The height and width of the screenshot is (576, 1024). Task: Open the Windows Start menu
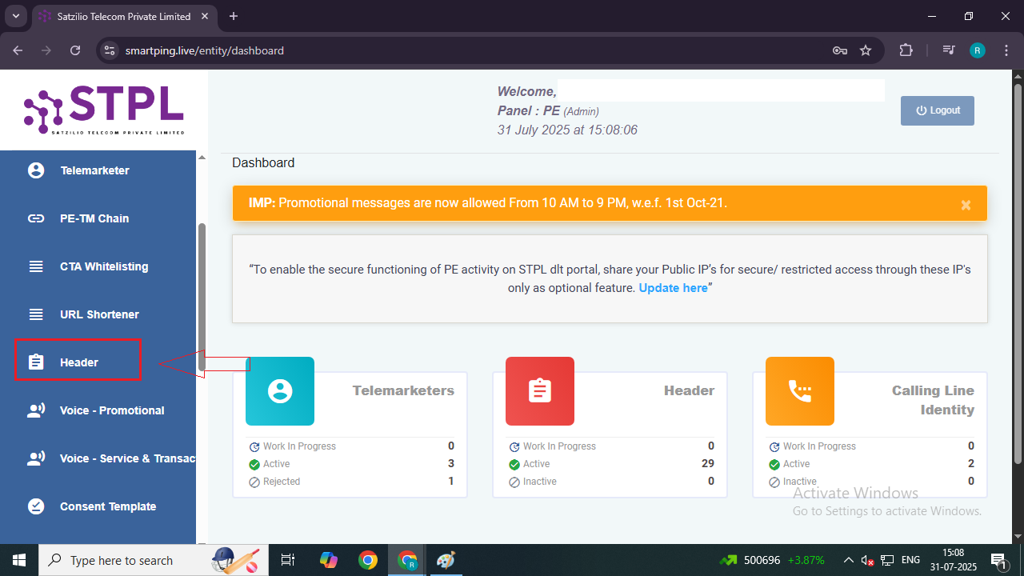click(19, 560)
